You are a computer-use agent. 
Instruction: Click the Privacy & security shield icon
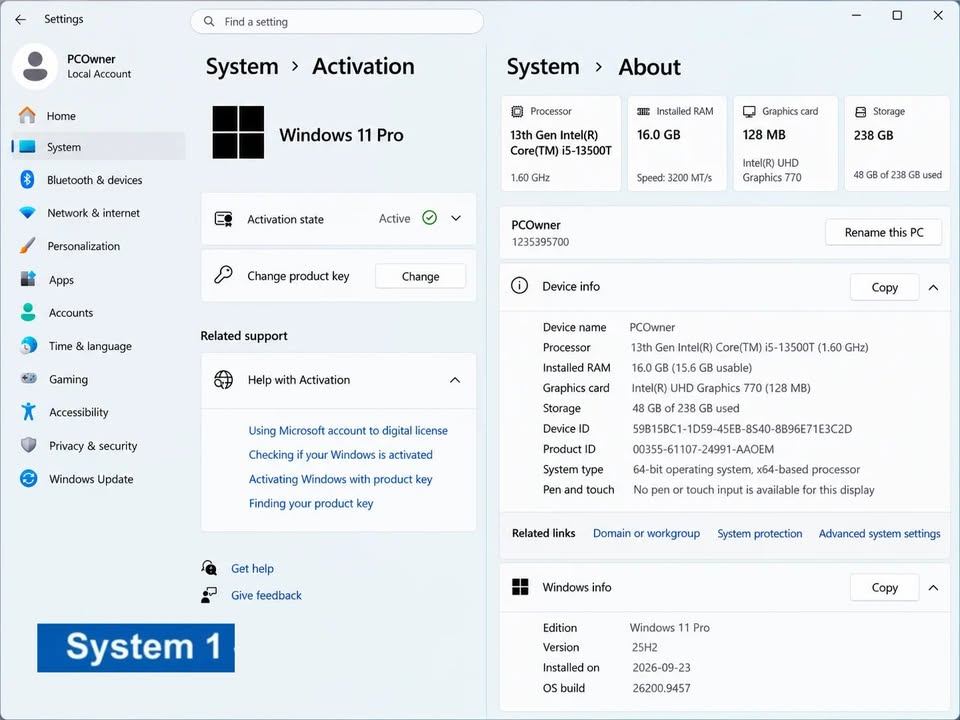(28, 445)
